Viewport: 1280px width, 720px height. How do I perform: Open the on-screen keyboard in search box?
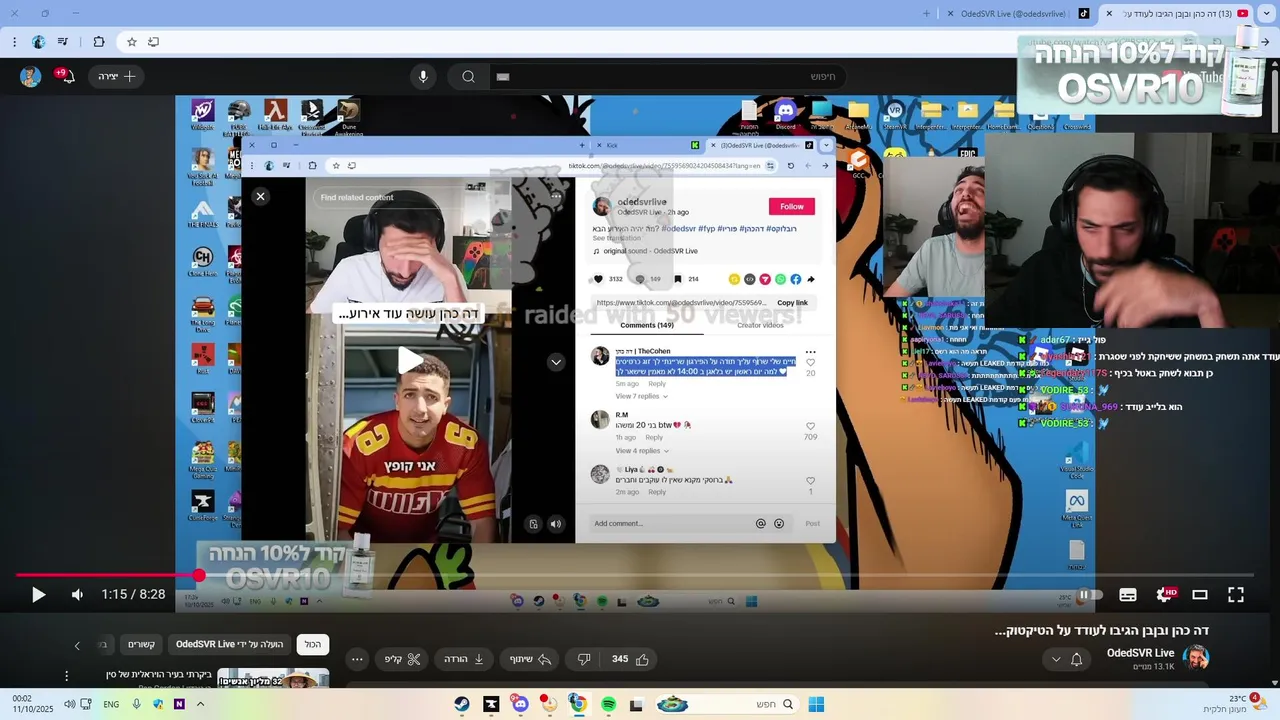[503, 77]
